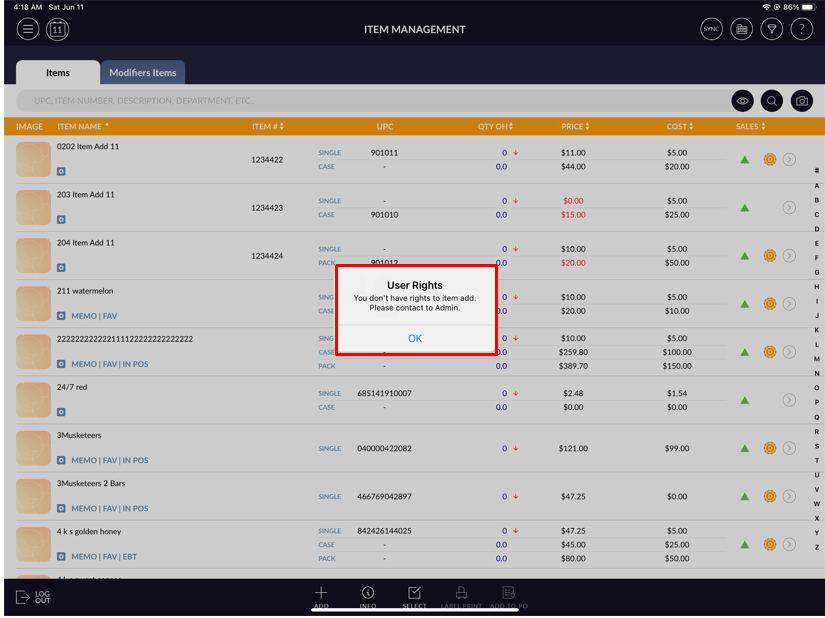Viewport: 825px width, 618px height.
Task: Open gear settings for 3Musketeers item
Action: pos(770,448)
